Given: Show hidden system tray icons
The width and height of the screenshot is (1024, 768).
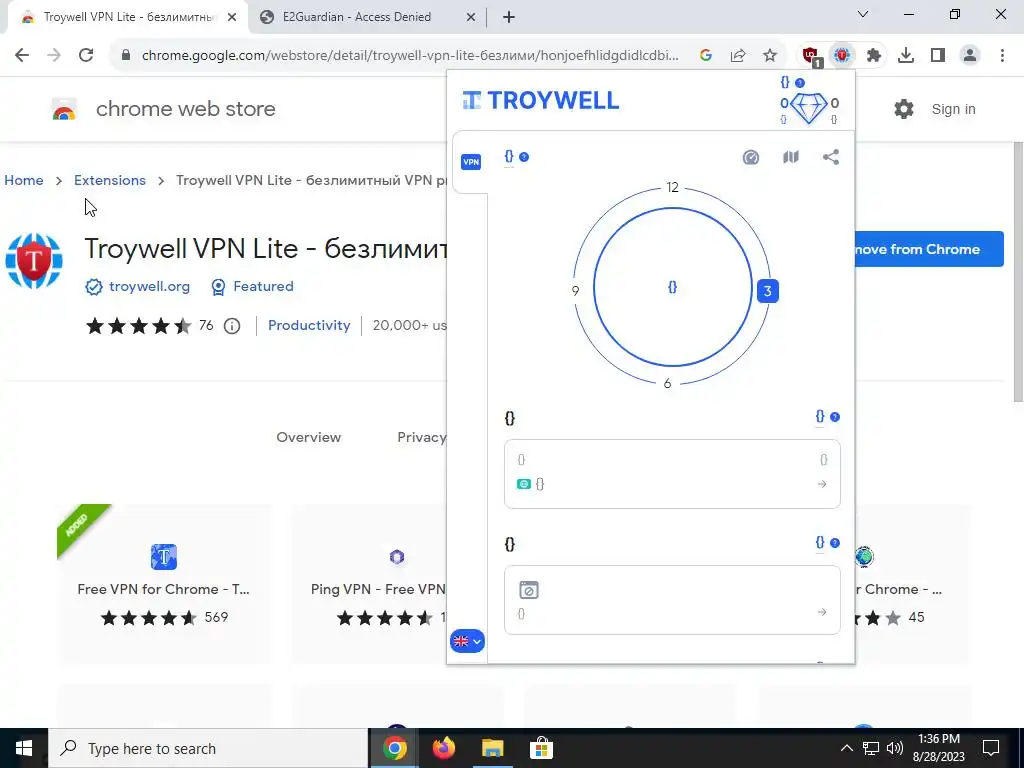Looking at the screenshot, I should click(x=846, y=748).
